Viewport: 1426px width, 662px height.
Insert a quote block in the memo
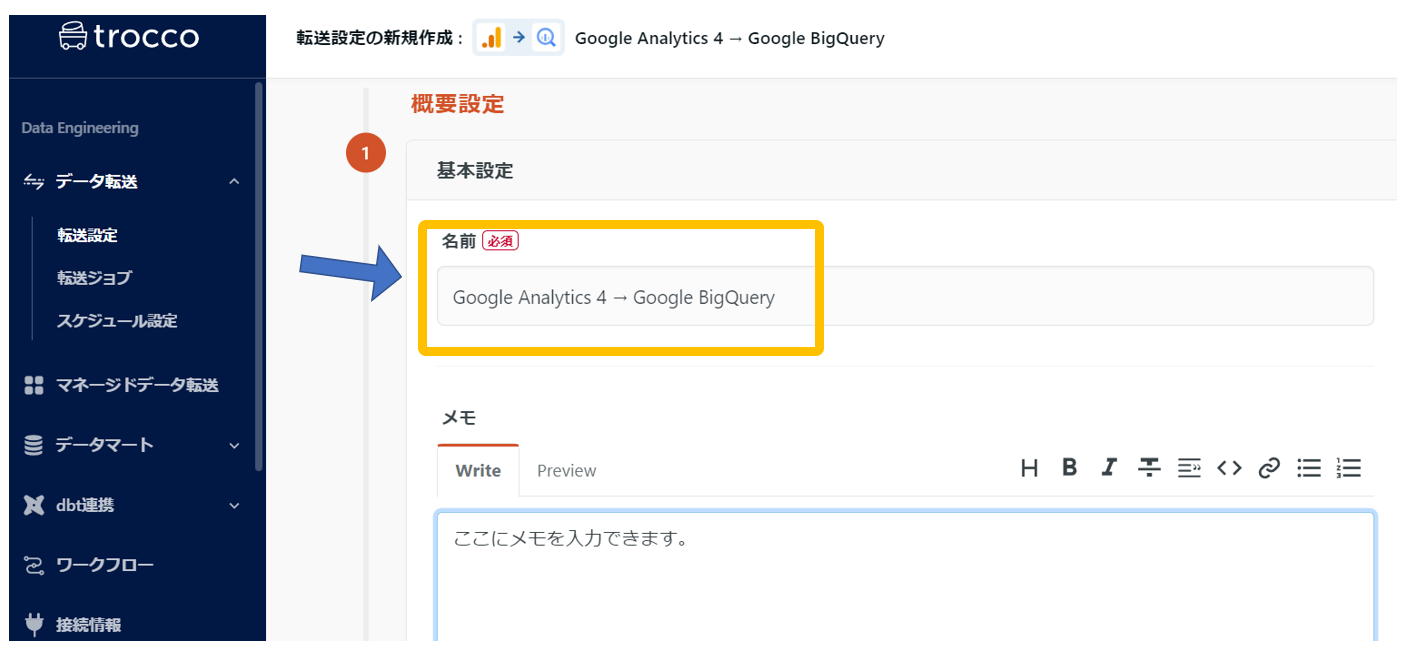1189,467
